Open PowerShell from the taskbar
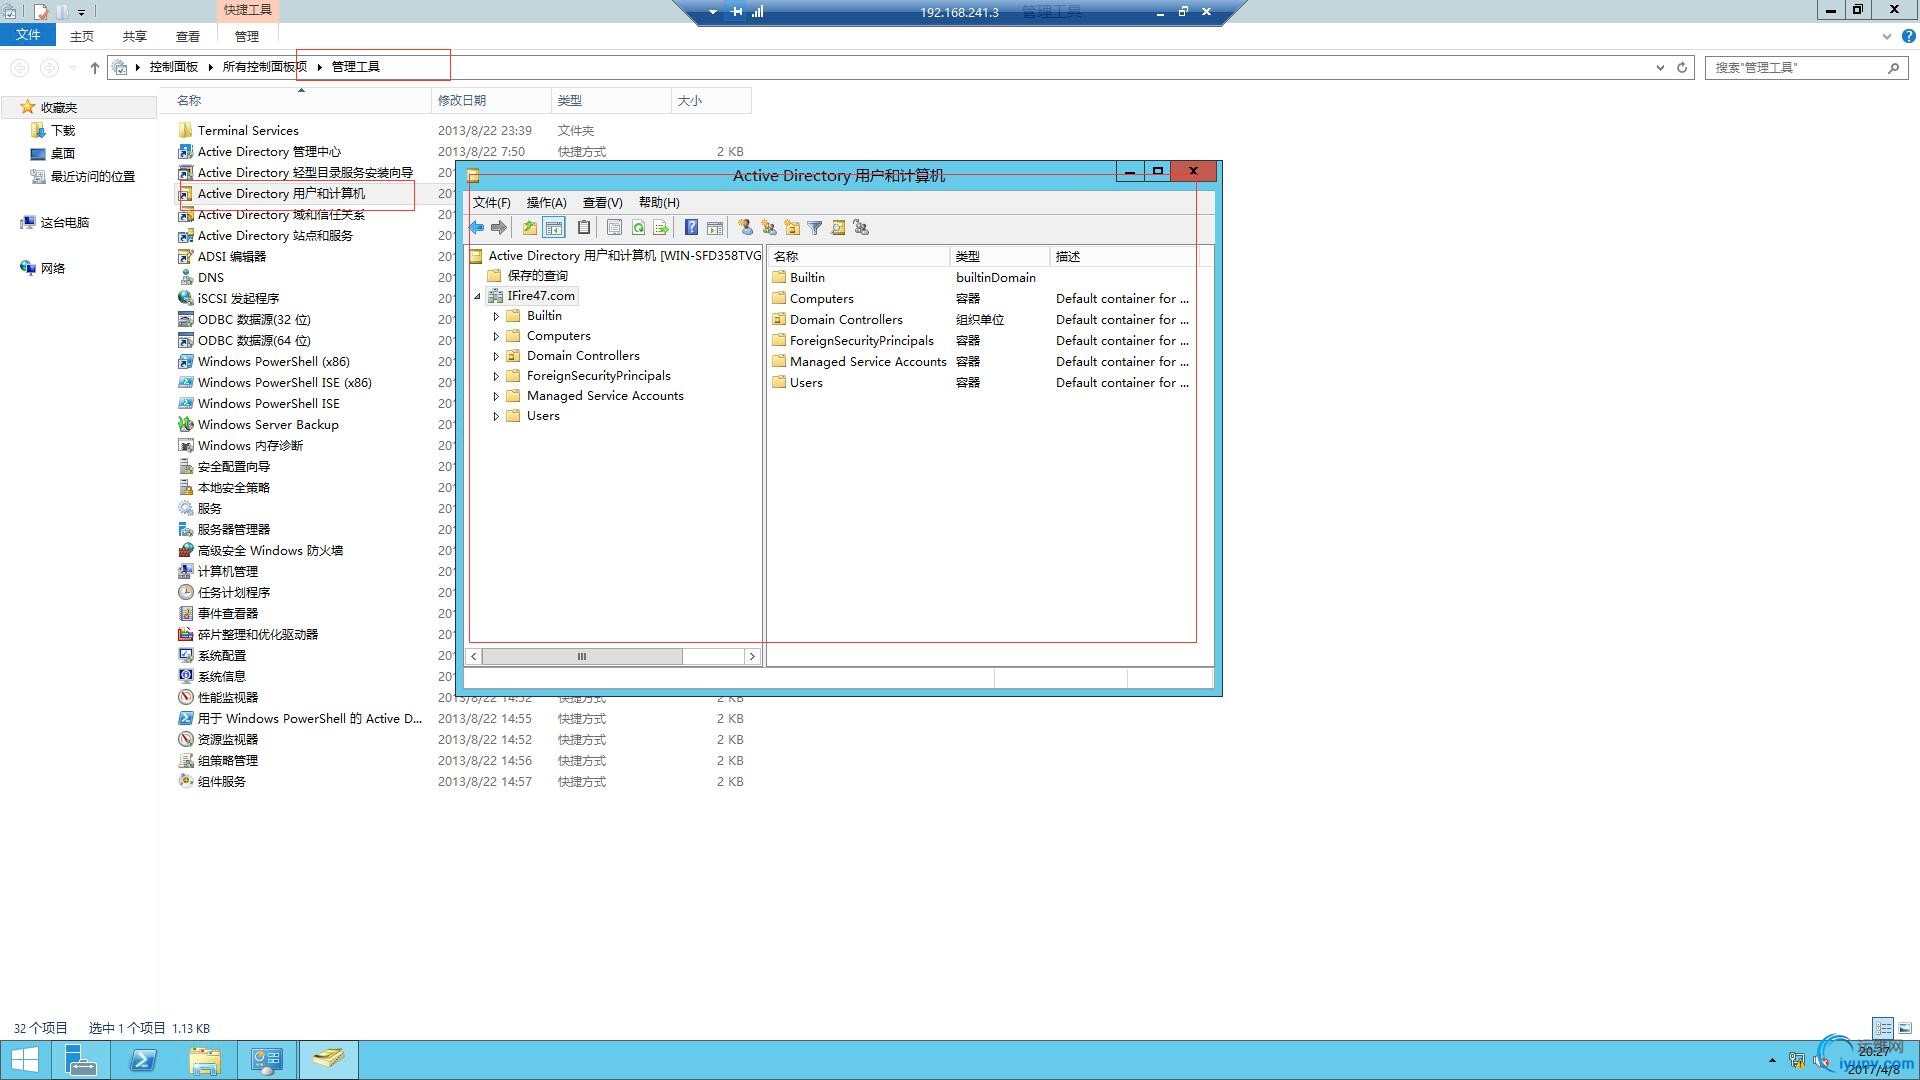Image resolution: width=1920 pixels, height=1080 pixels. [x=143, y=1060]
